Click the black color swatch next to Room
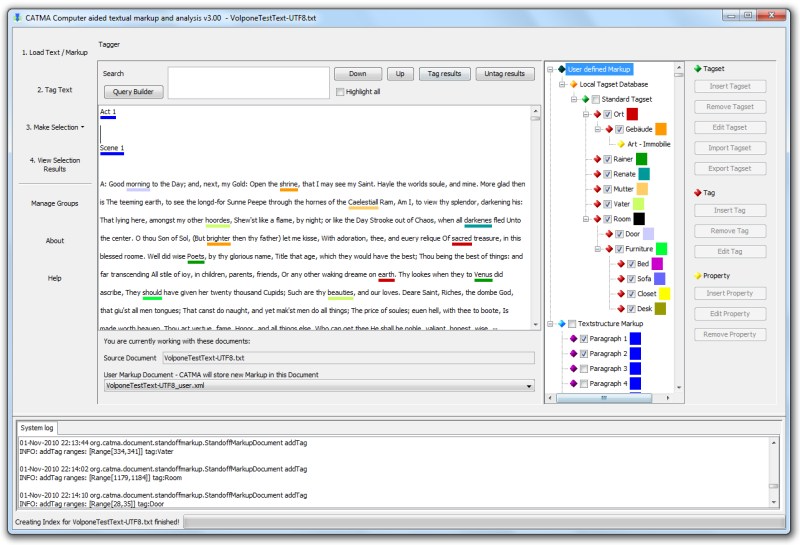Viewport: 800px width, 545px height. 639,219
